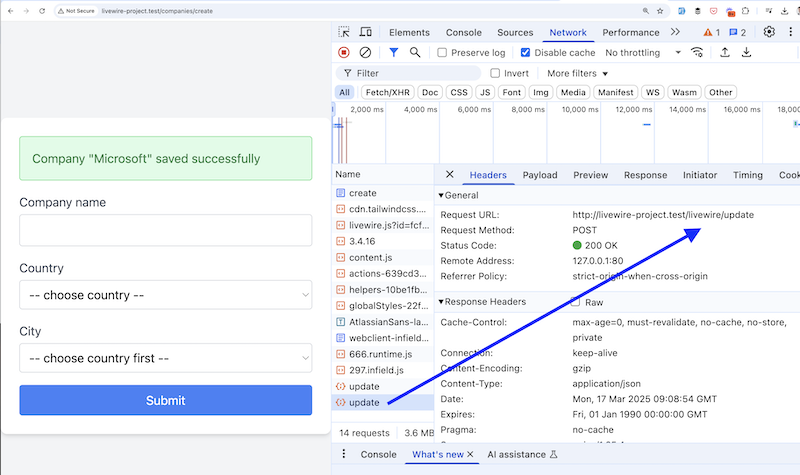Screen dimensions: 800x475
Task: Open the Country select dropdown
Action: pyautogui.click(x=166, y=295)
